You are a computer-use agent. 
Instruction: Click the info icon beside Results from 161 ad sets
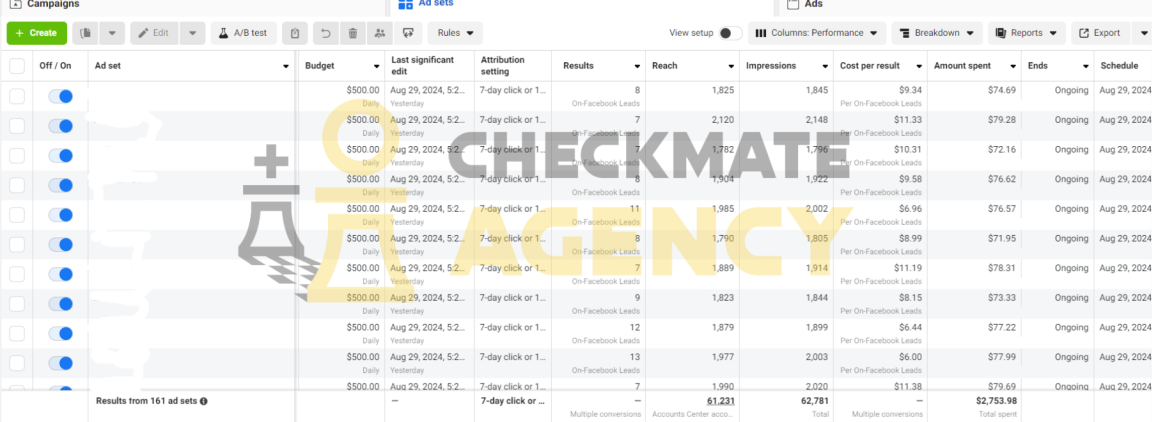click(x=203, y=401)
